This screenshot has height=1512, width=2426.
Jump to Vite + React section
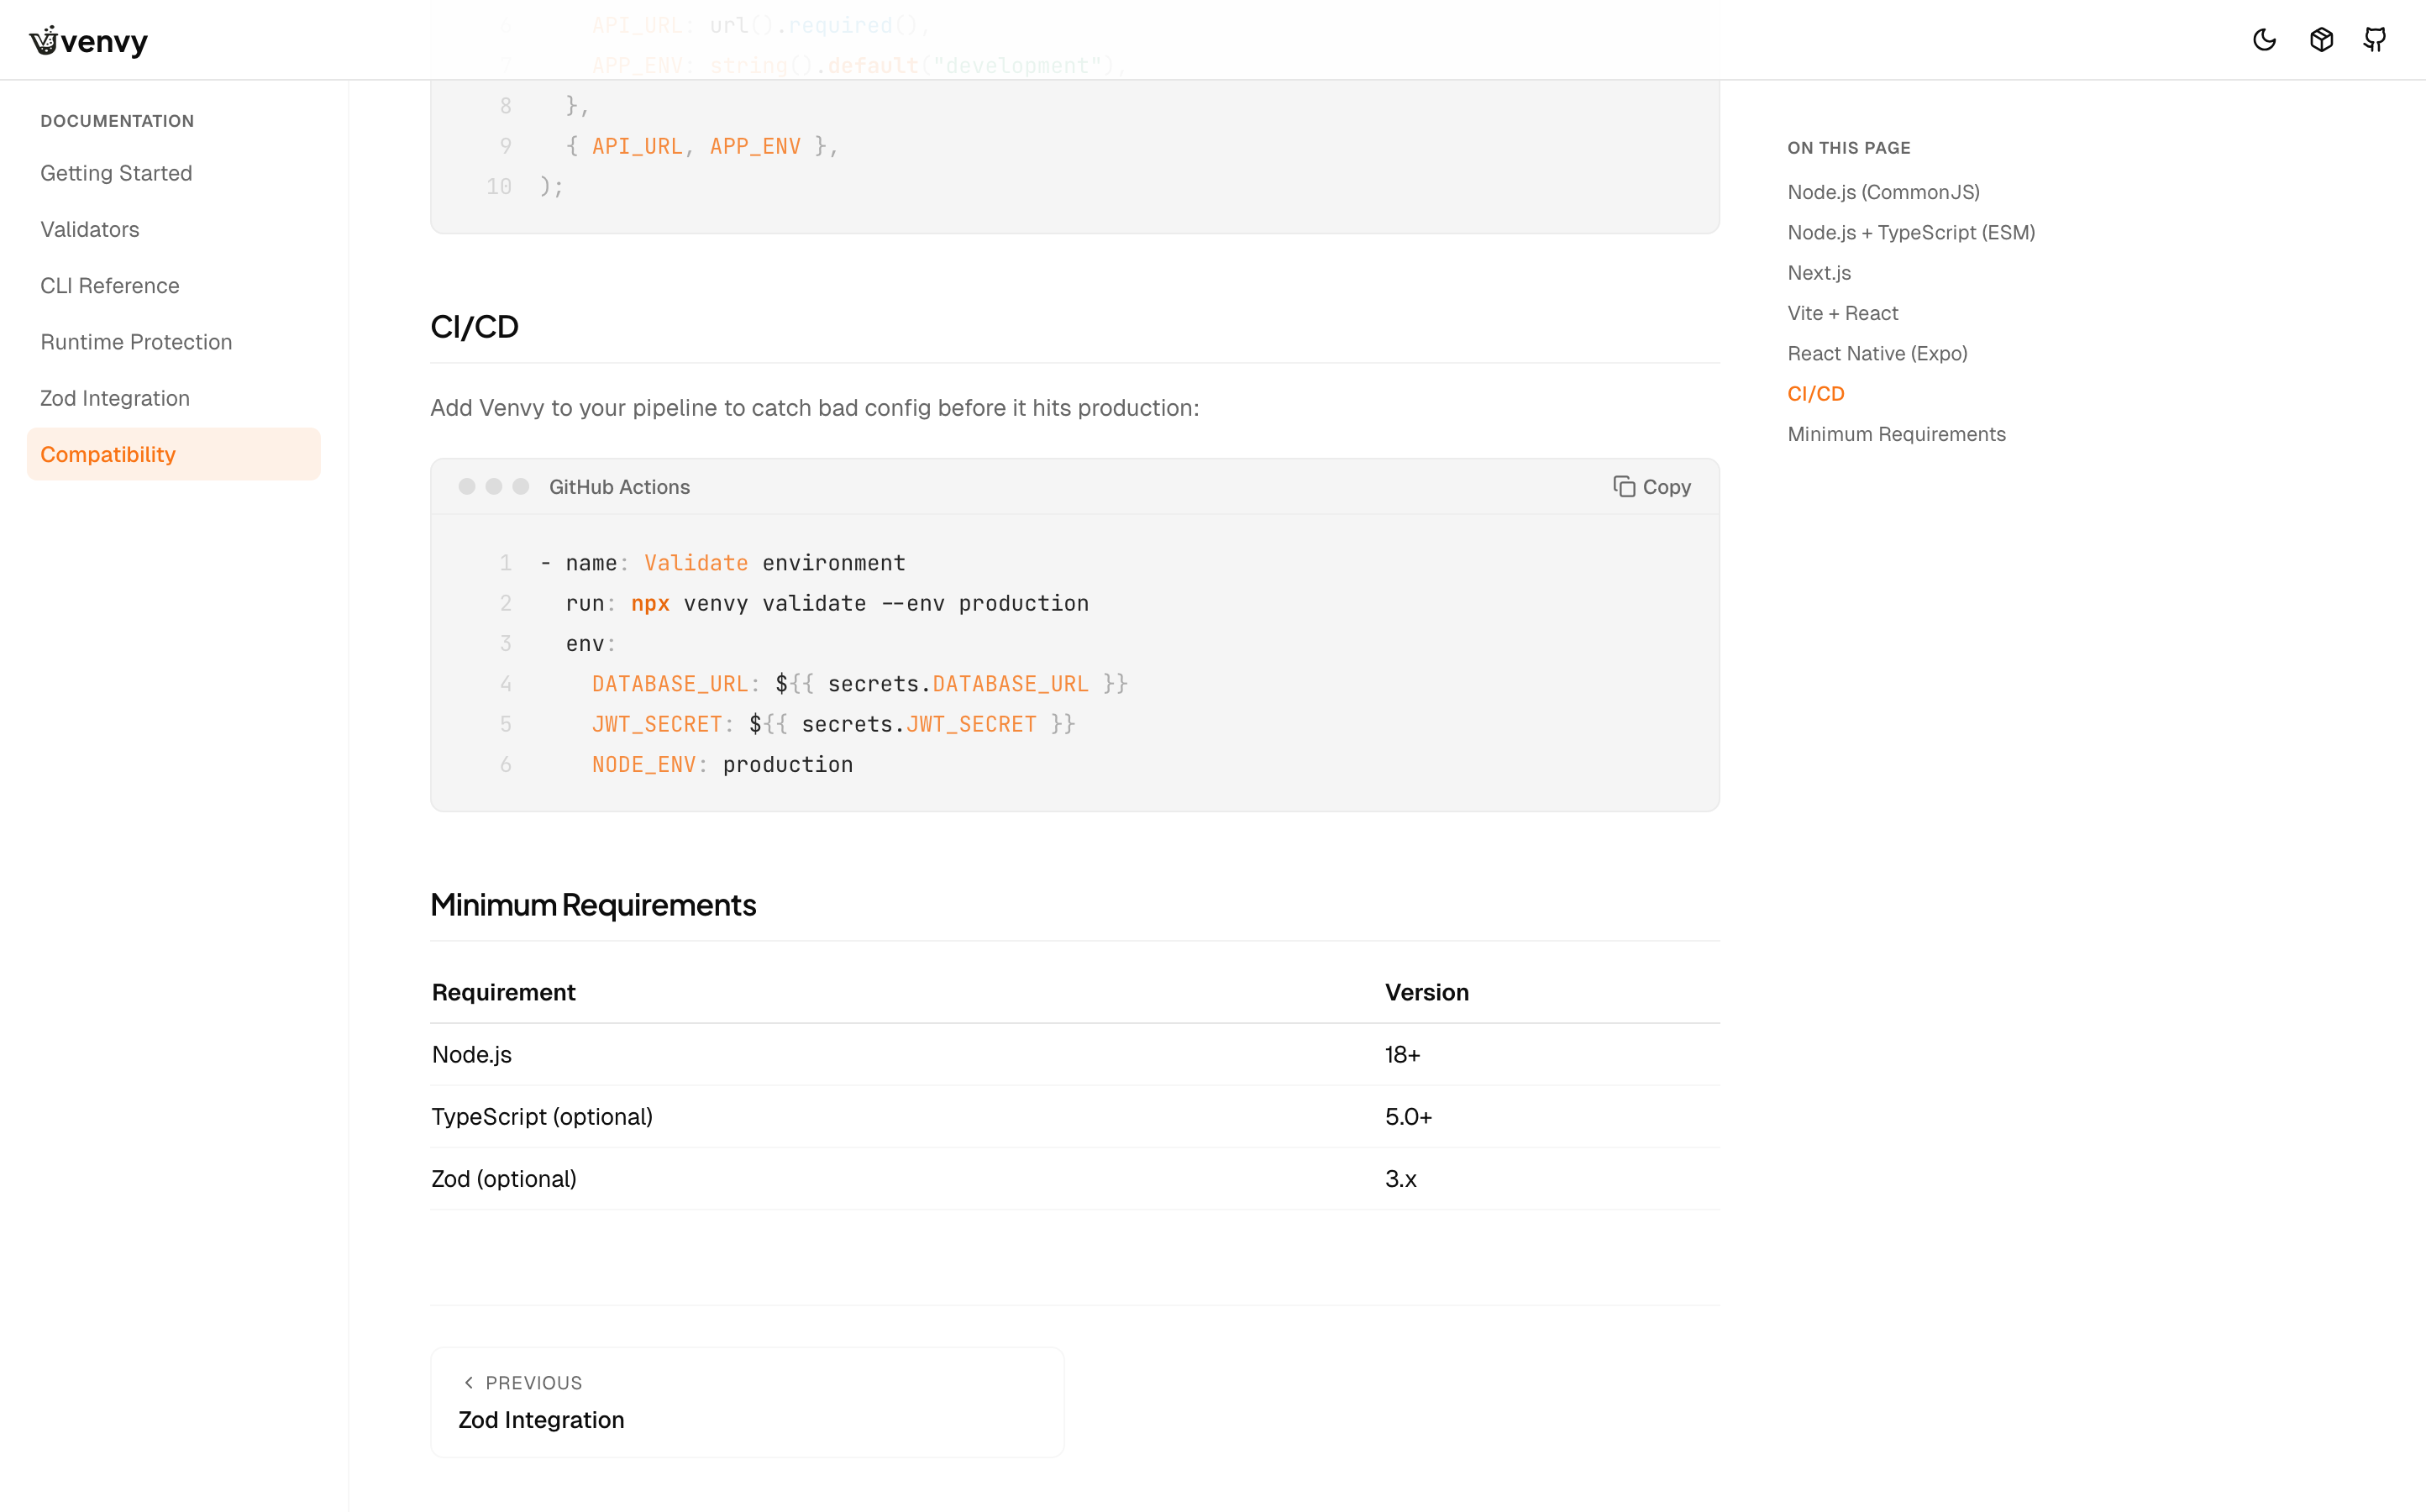click(1842, 313)
